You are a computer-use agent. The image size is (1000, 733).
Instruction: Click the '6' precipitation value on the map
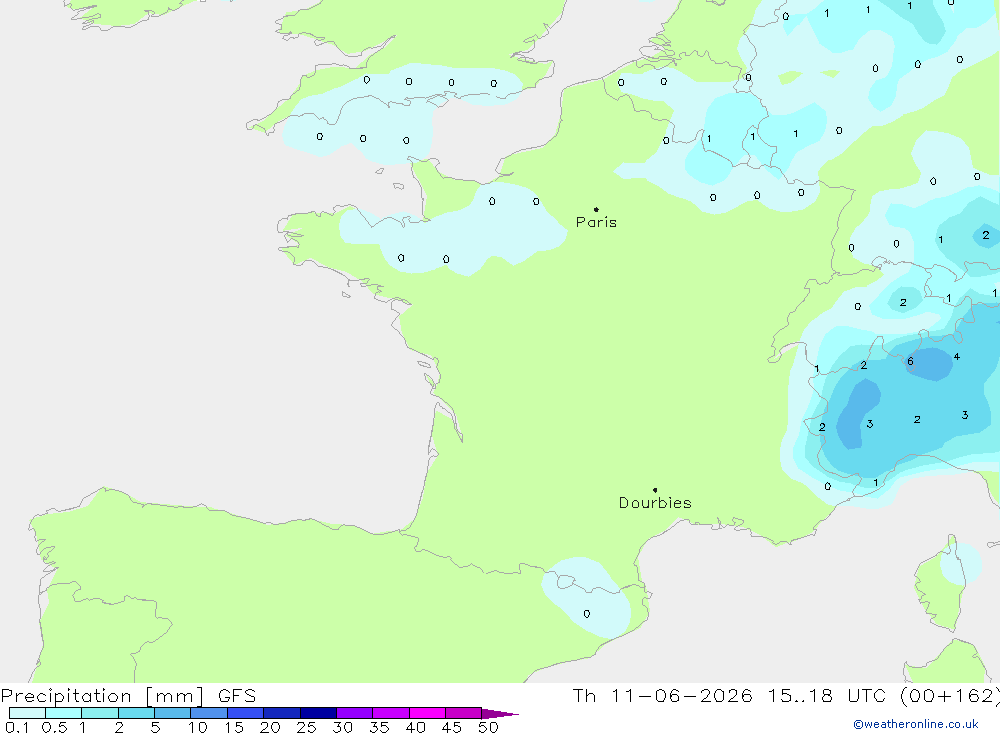(x=910, y=362)
